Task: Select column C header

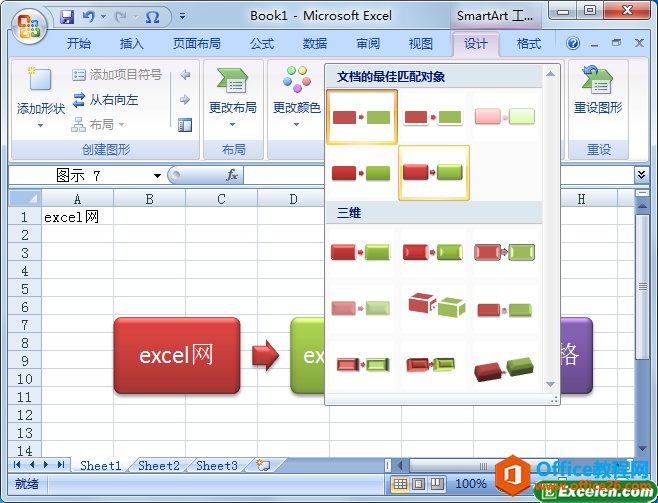Action: point(222,199)
